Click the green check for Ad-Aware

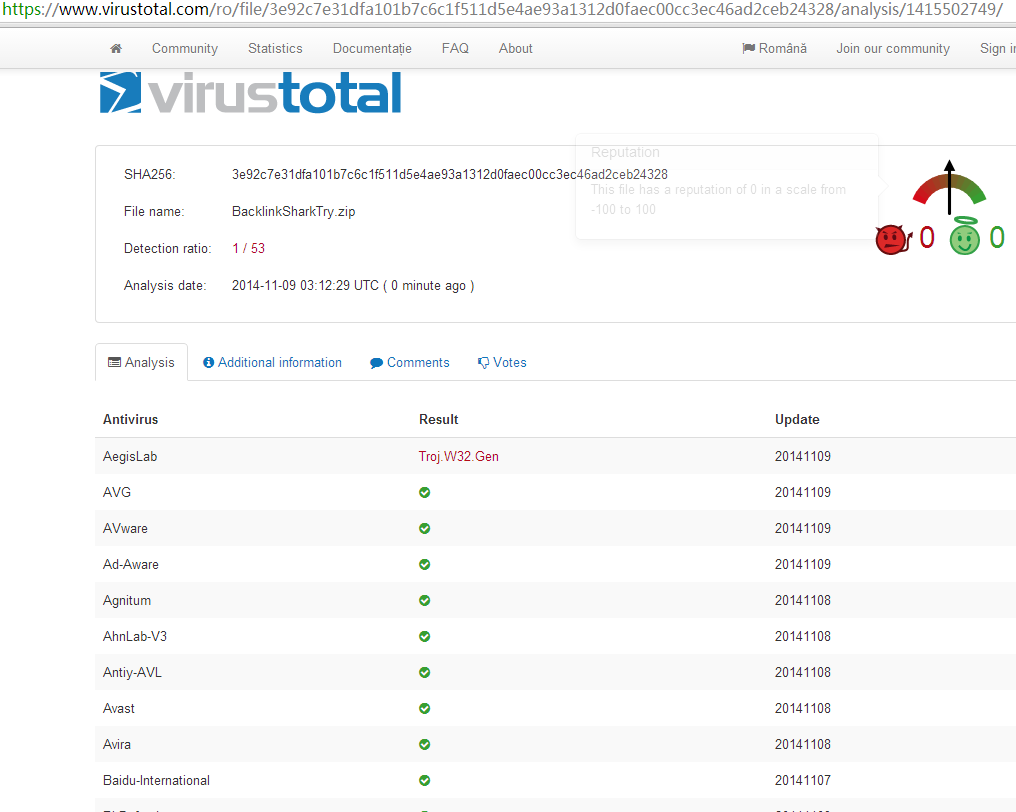(x=424, y=564)
